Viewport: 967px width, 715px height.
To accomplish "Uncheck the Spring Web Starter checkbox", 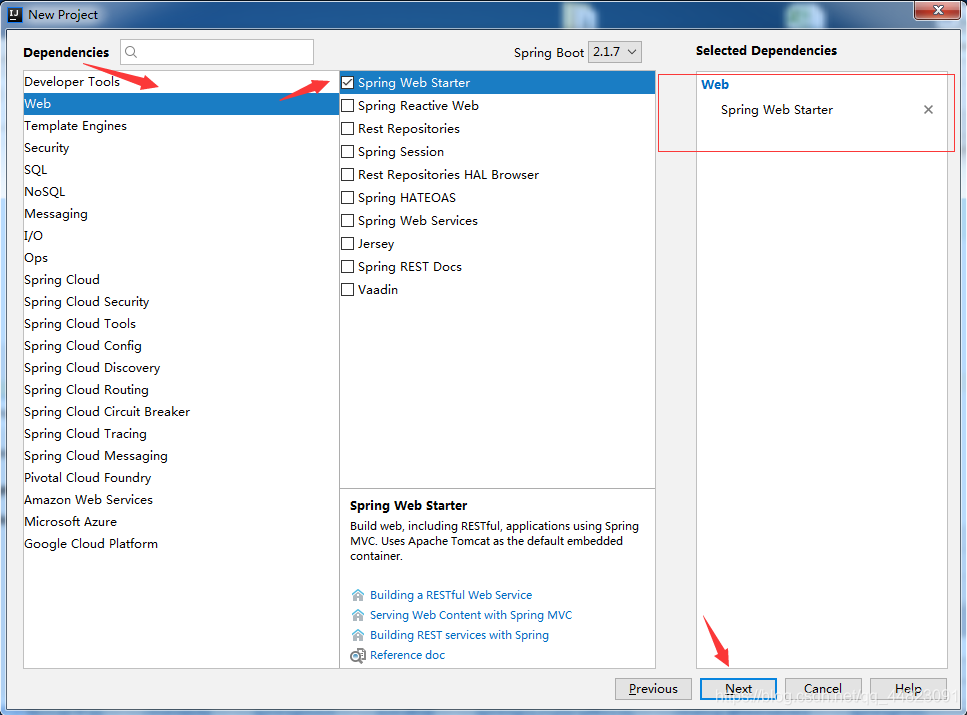I will pos(348,83).
